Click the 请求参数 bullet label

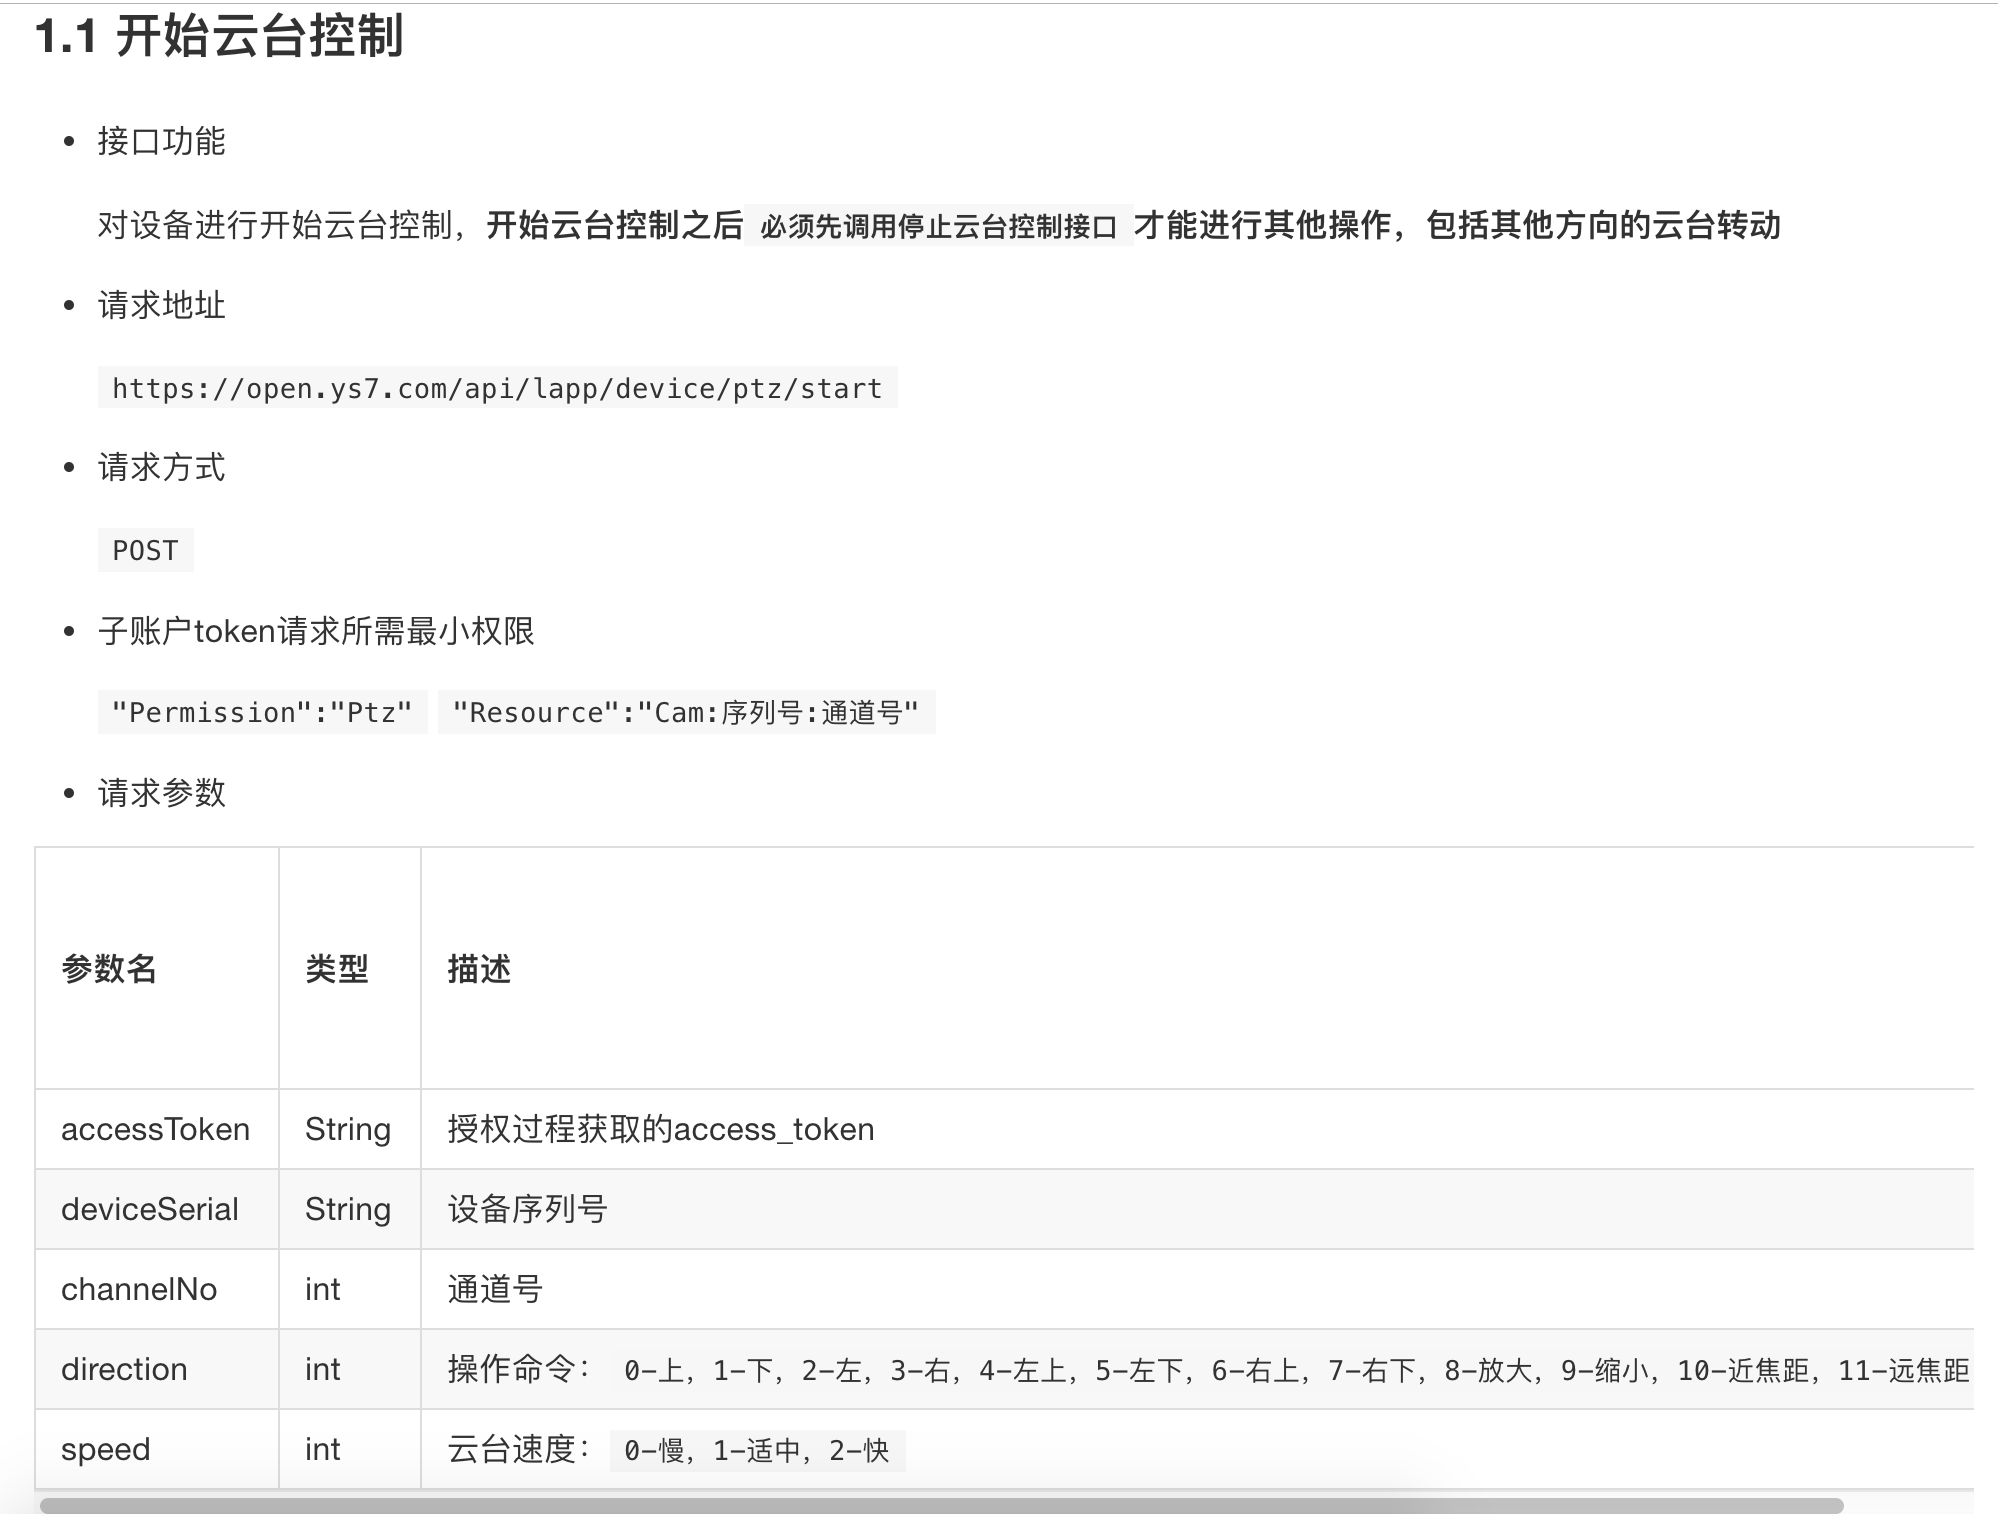(x=161, y=794)
